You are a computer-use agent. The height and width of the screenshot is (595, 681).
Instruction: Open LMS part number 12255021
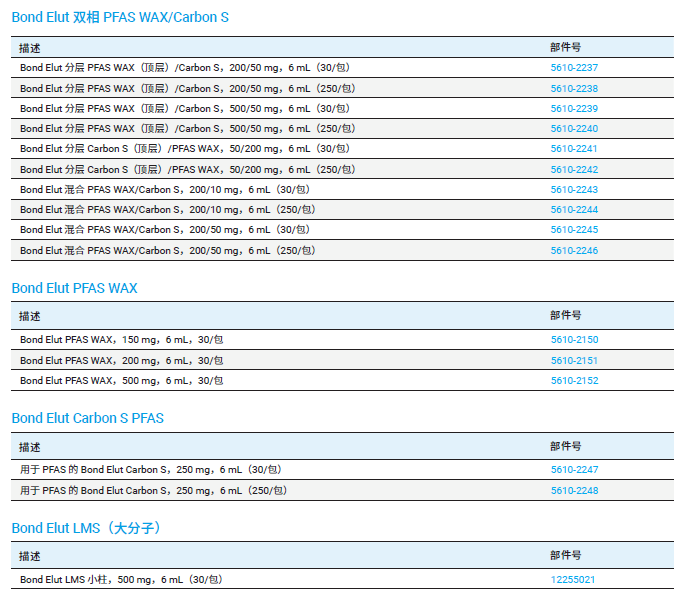pyautogui.click(x=573, y=580)
